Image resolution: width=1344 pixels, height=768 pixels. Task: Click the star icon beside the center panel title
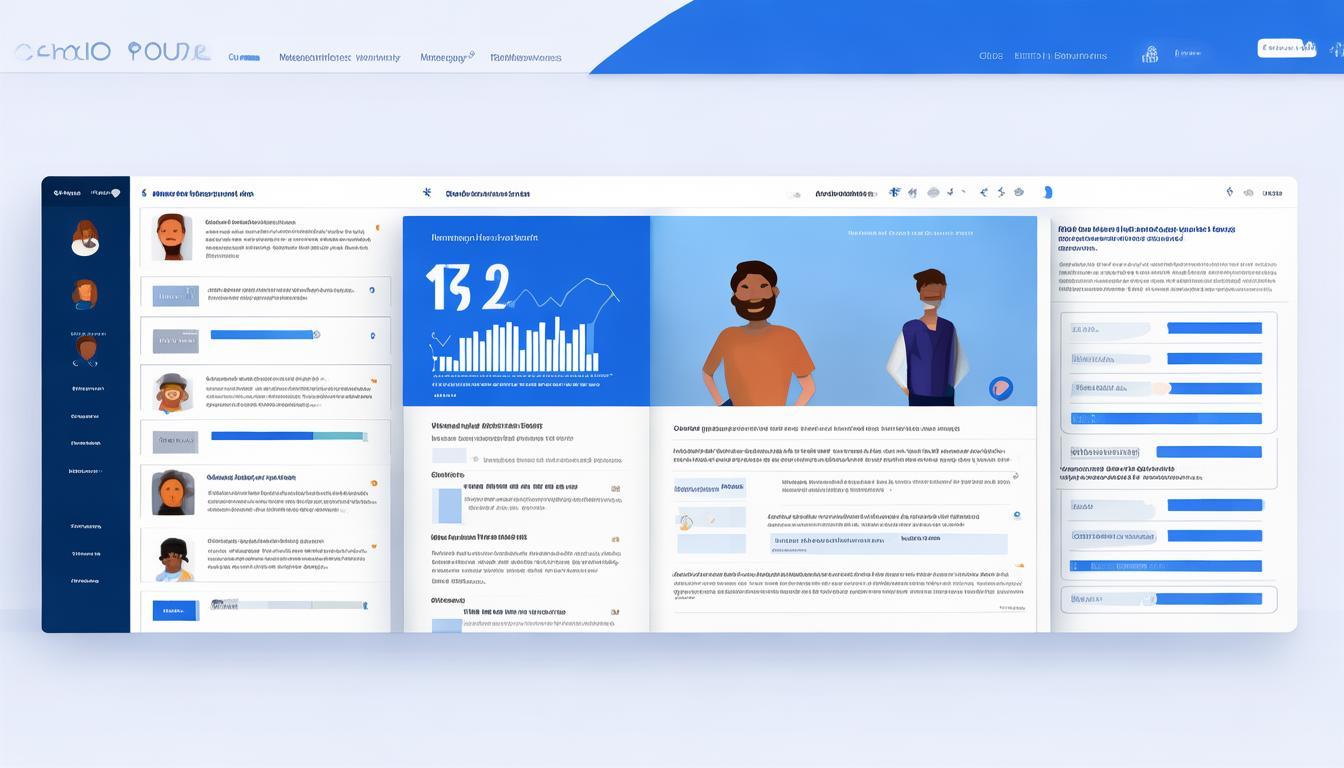427,193
